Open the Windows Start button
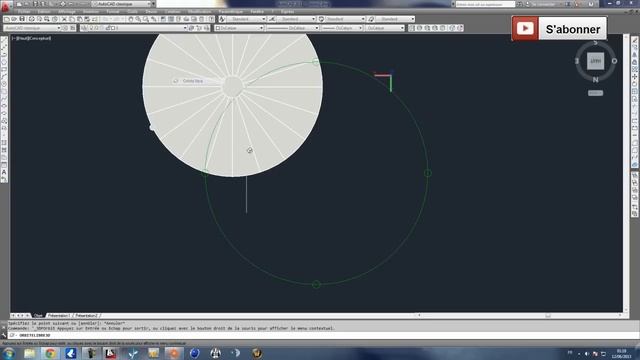Screen dimensions: 640x360 [x=8, y=353]
